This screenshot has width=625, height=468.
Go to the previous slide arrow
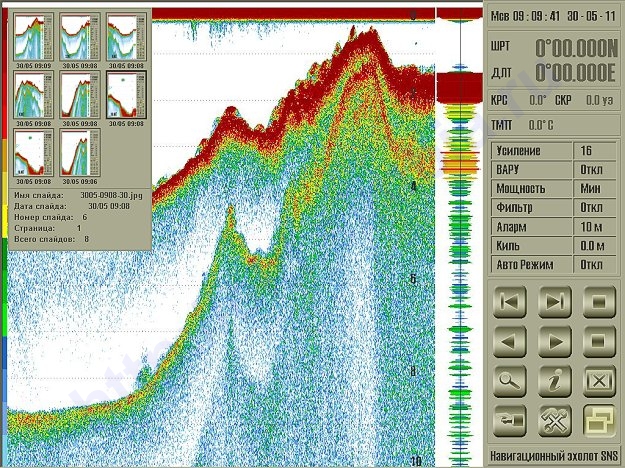(511, 340)
